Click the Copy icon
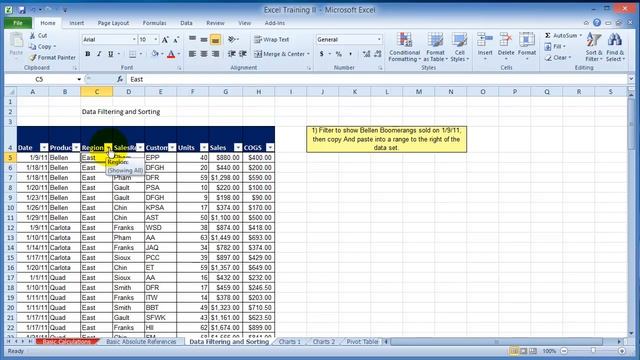 point(33,47)
